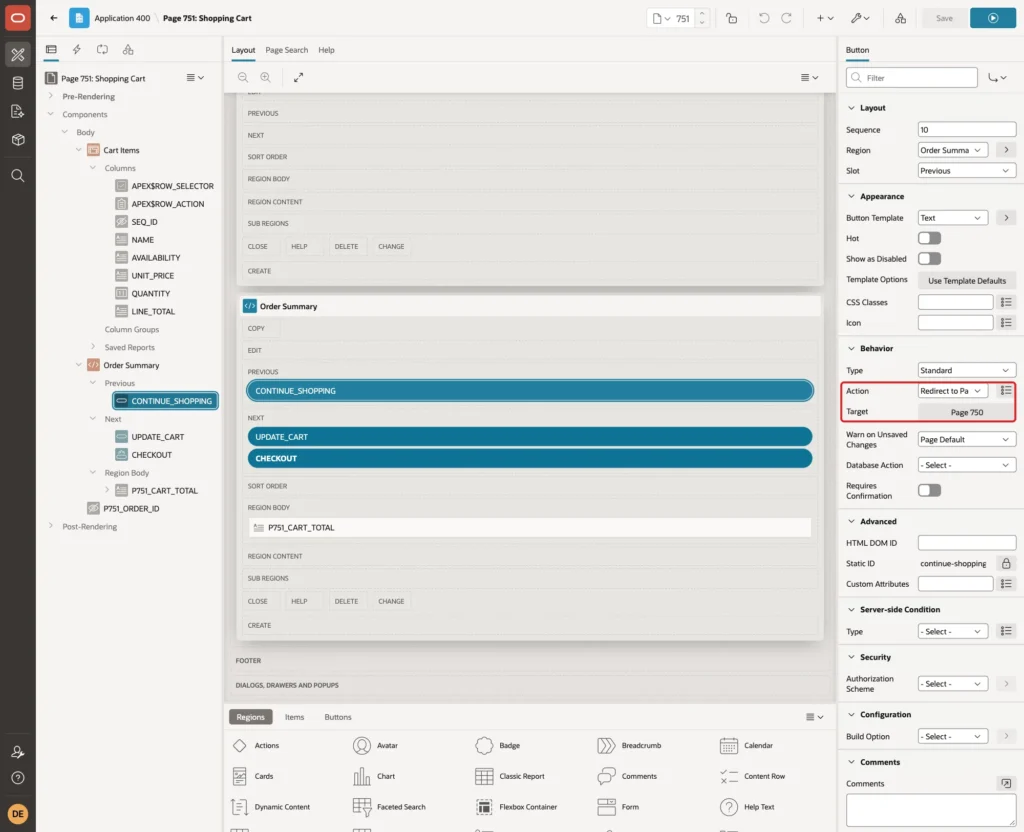This screenshot has height=832, width=1024.
Task: Open the Shared Components icon in toolbar
Action: (901, 18)
